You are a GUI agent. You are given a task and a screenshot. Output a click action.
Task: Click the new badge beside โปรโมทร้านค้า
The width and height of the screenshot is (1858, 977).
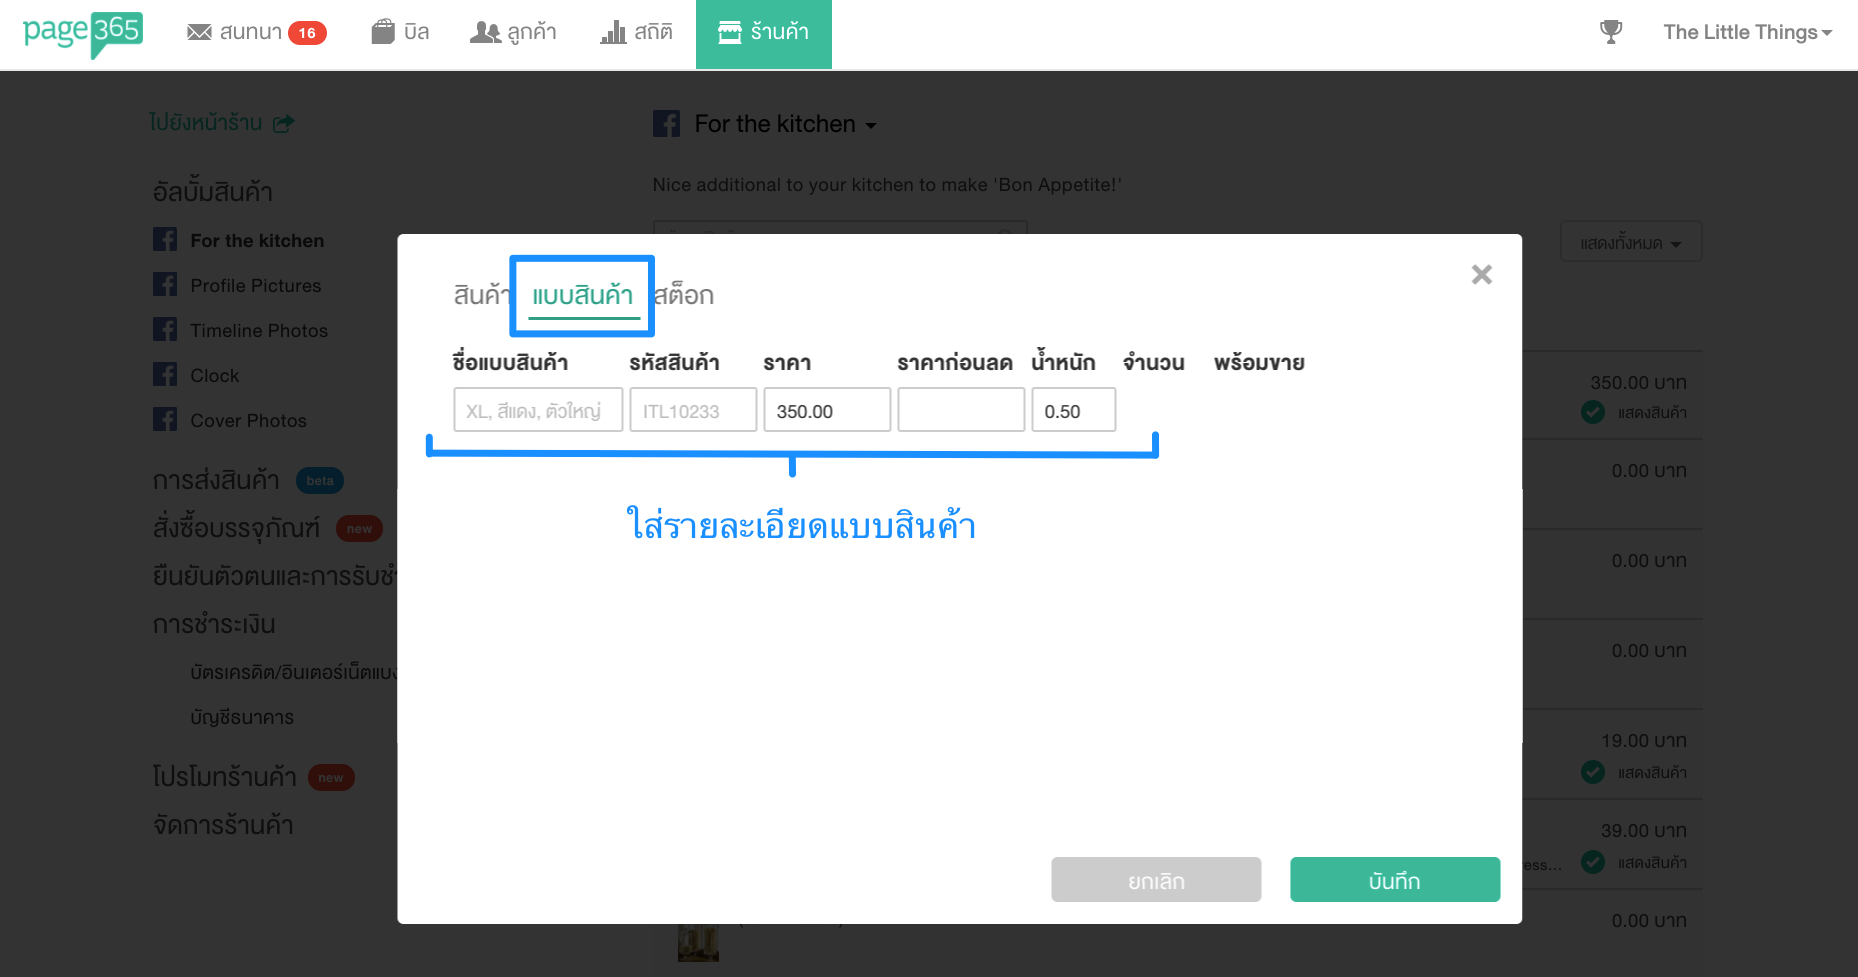(331, 777)
